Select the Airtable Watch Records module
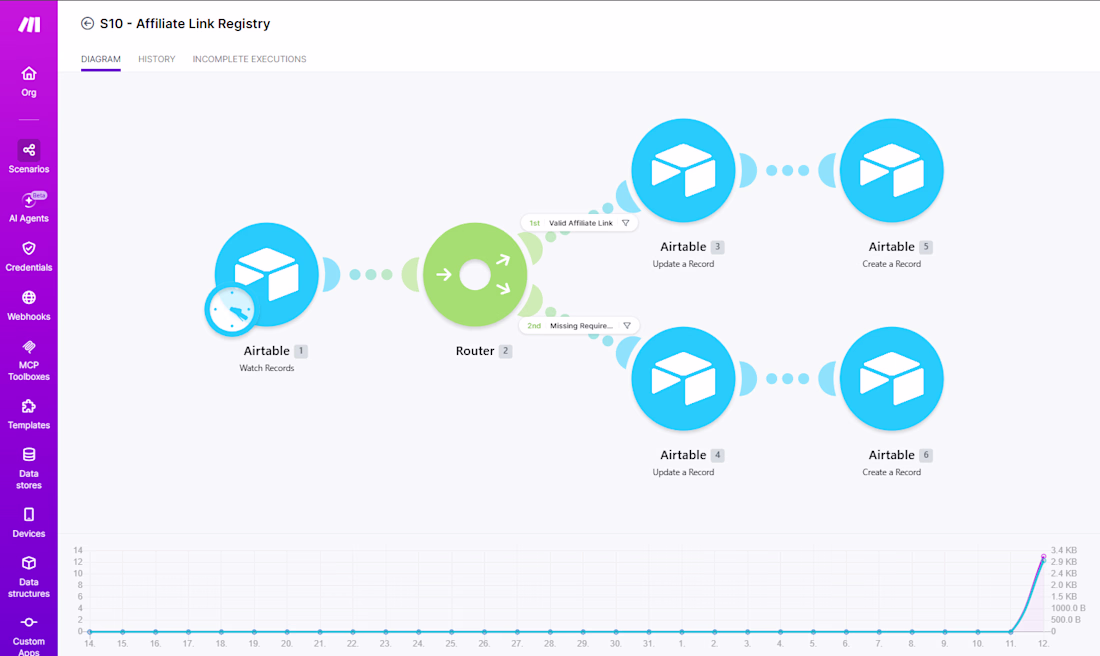This screenshot has width=1100, height=656. pyautogui.click(x=267, y=274)
